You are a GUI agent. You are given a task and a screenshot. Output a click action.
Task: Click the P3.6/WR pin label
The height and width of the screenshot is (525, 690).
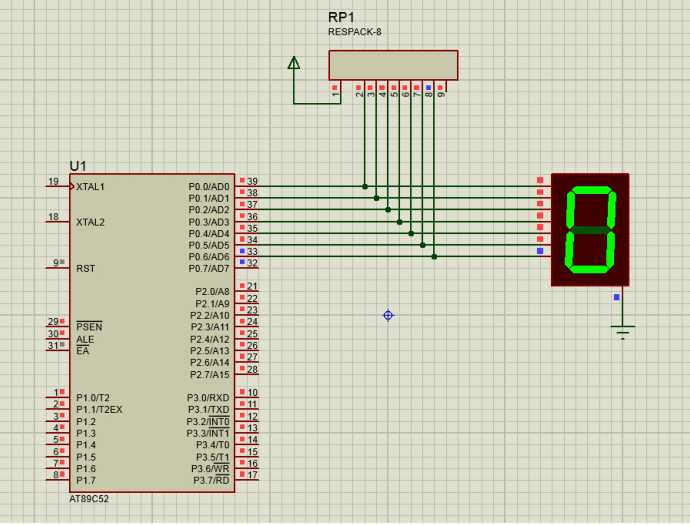[210, 468]
